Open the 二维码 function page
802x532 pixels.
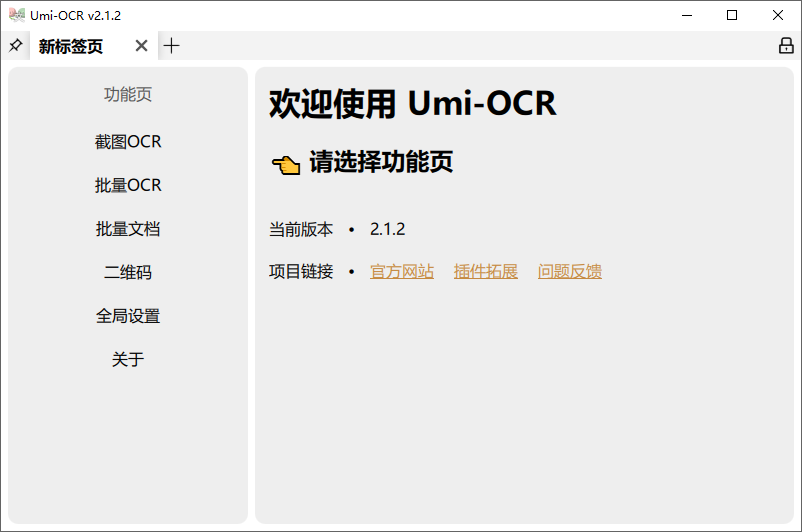128,272
